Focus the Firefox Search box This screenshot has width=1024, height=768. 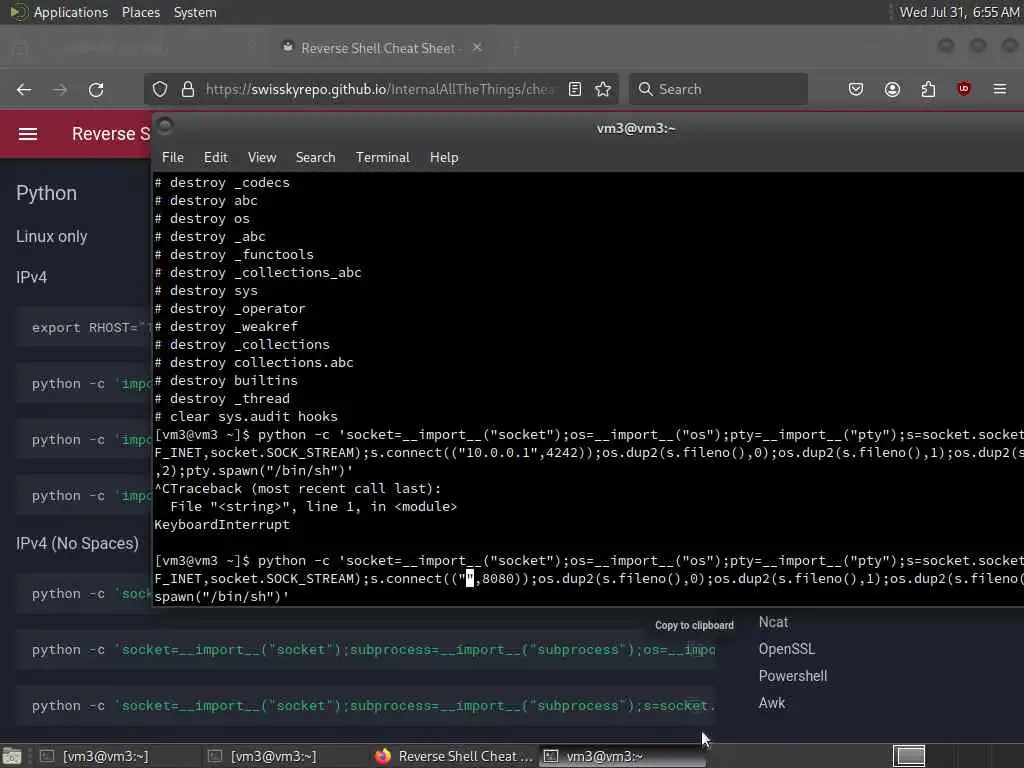tap(718, 89)
